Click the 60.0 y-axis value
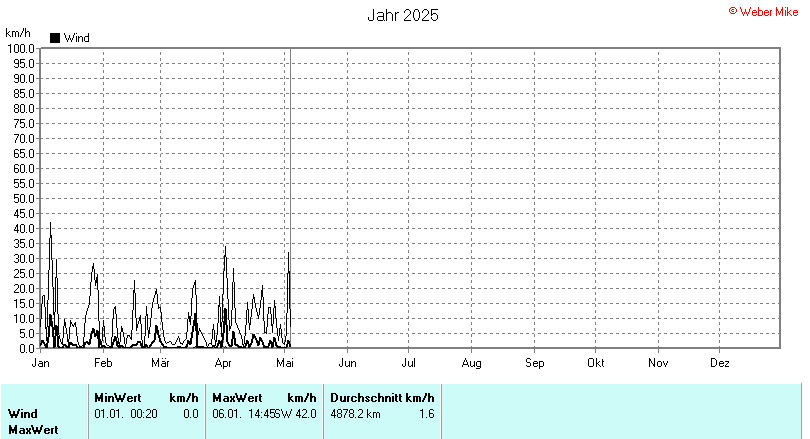Viewport: 810px width, 439px height. [23, 169]
